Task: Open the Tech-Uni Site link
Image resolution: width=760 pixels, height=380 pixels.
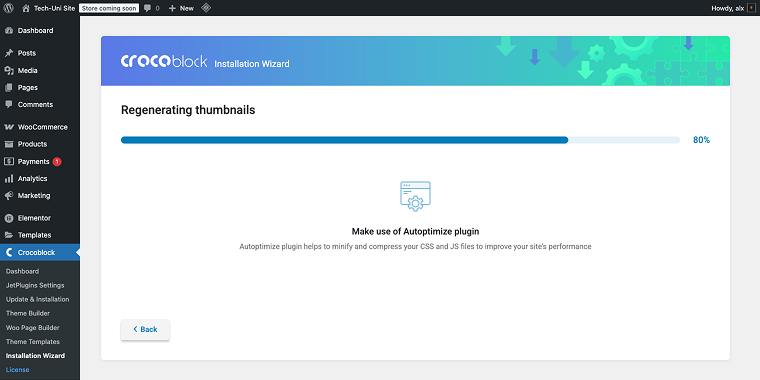Action: click(x=54, y=8)
